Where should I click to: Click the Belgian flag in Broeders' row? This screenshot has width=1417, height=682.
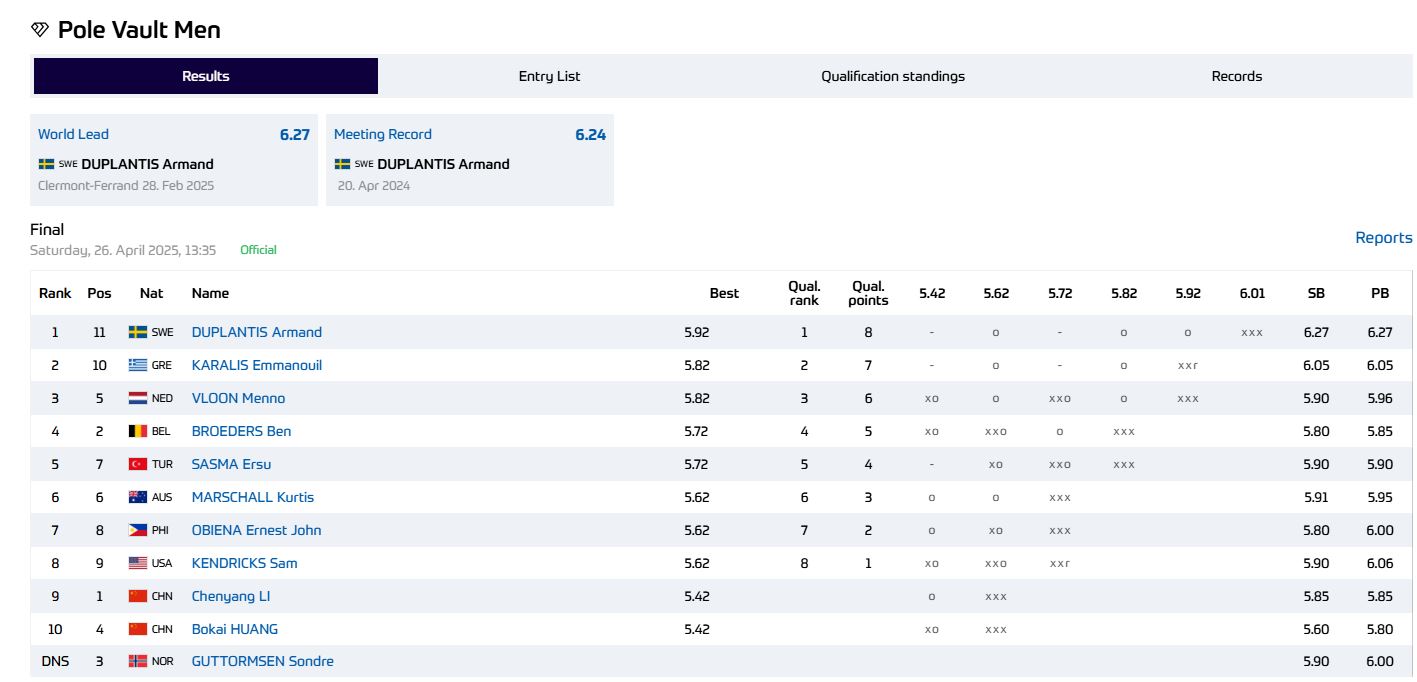138,432
